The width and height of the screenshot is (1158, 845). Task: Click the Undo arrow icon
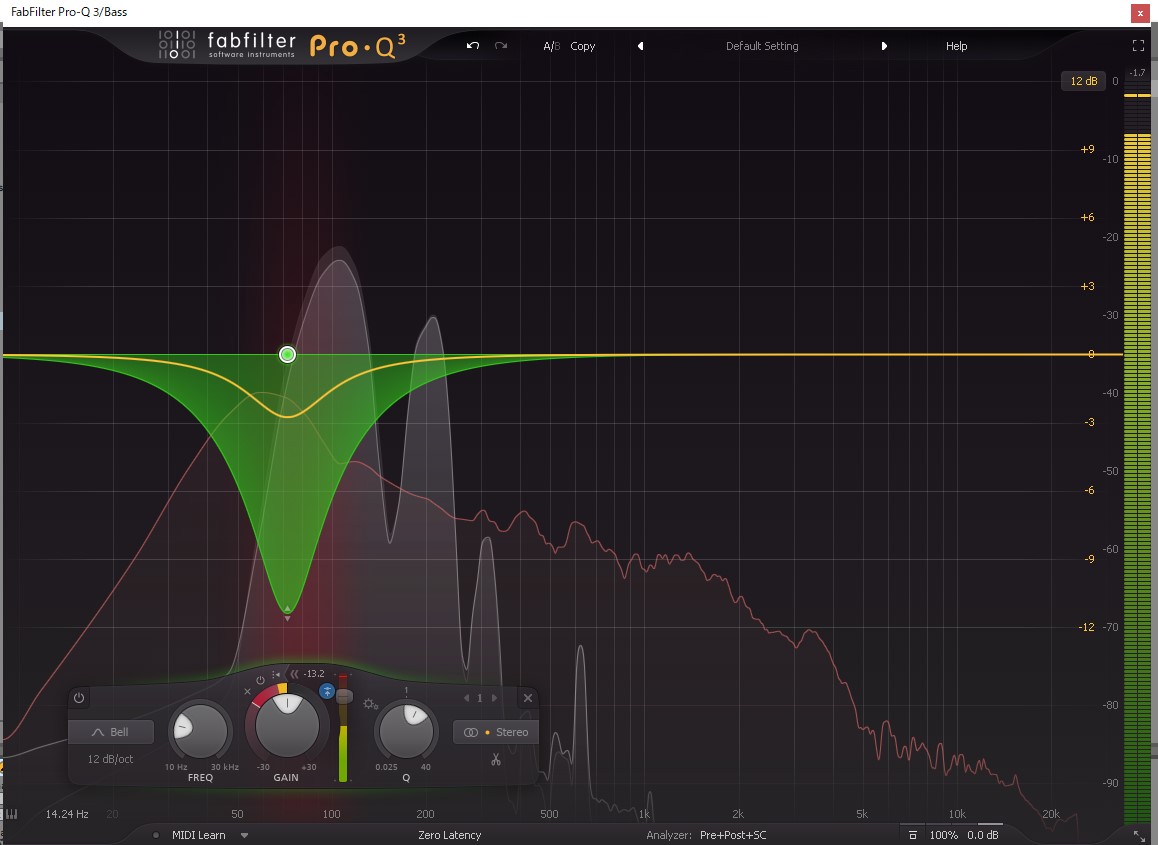click(x=473, y=46)
